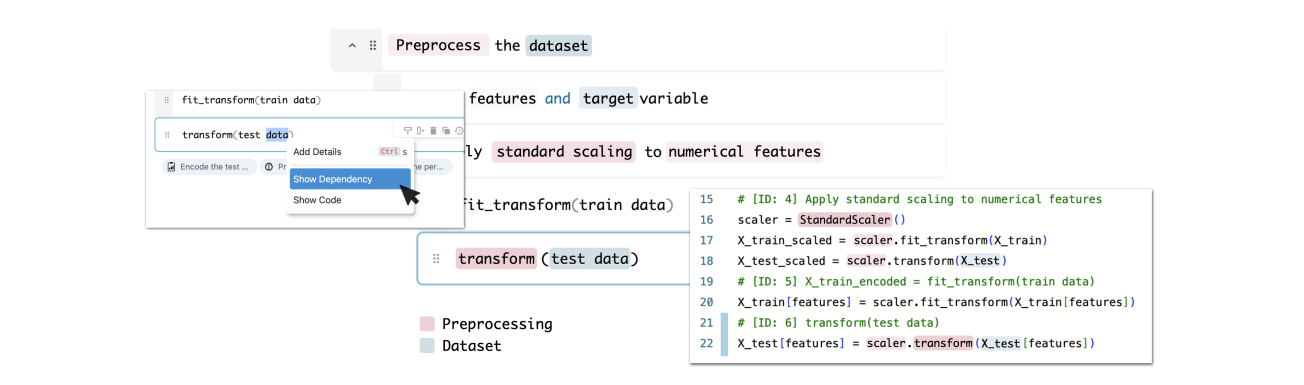The height and width of the screenshot is (385, 1304).
Task: Click the 'standard scaling' highlighted phrase
Action: tap(564, 152)
